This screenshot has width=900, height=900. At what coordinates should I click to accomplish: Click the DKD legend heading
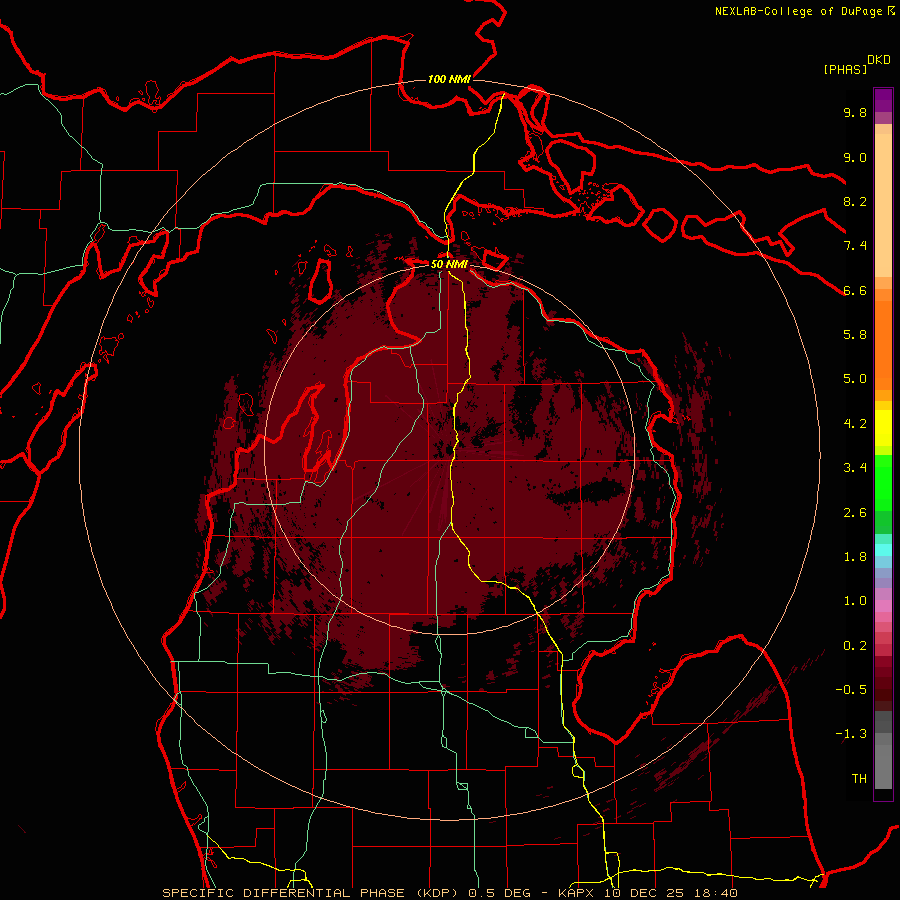click(x=879, y=60)
